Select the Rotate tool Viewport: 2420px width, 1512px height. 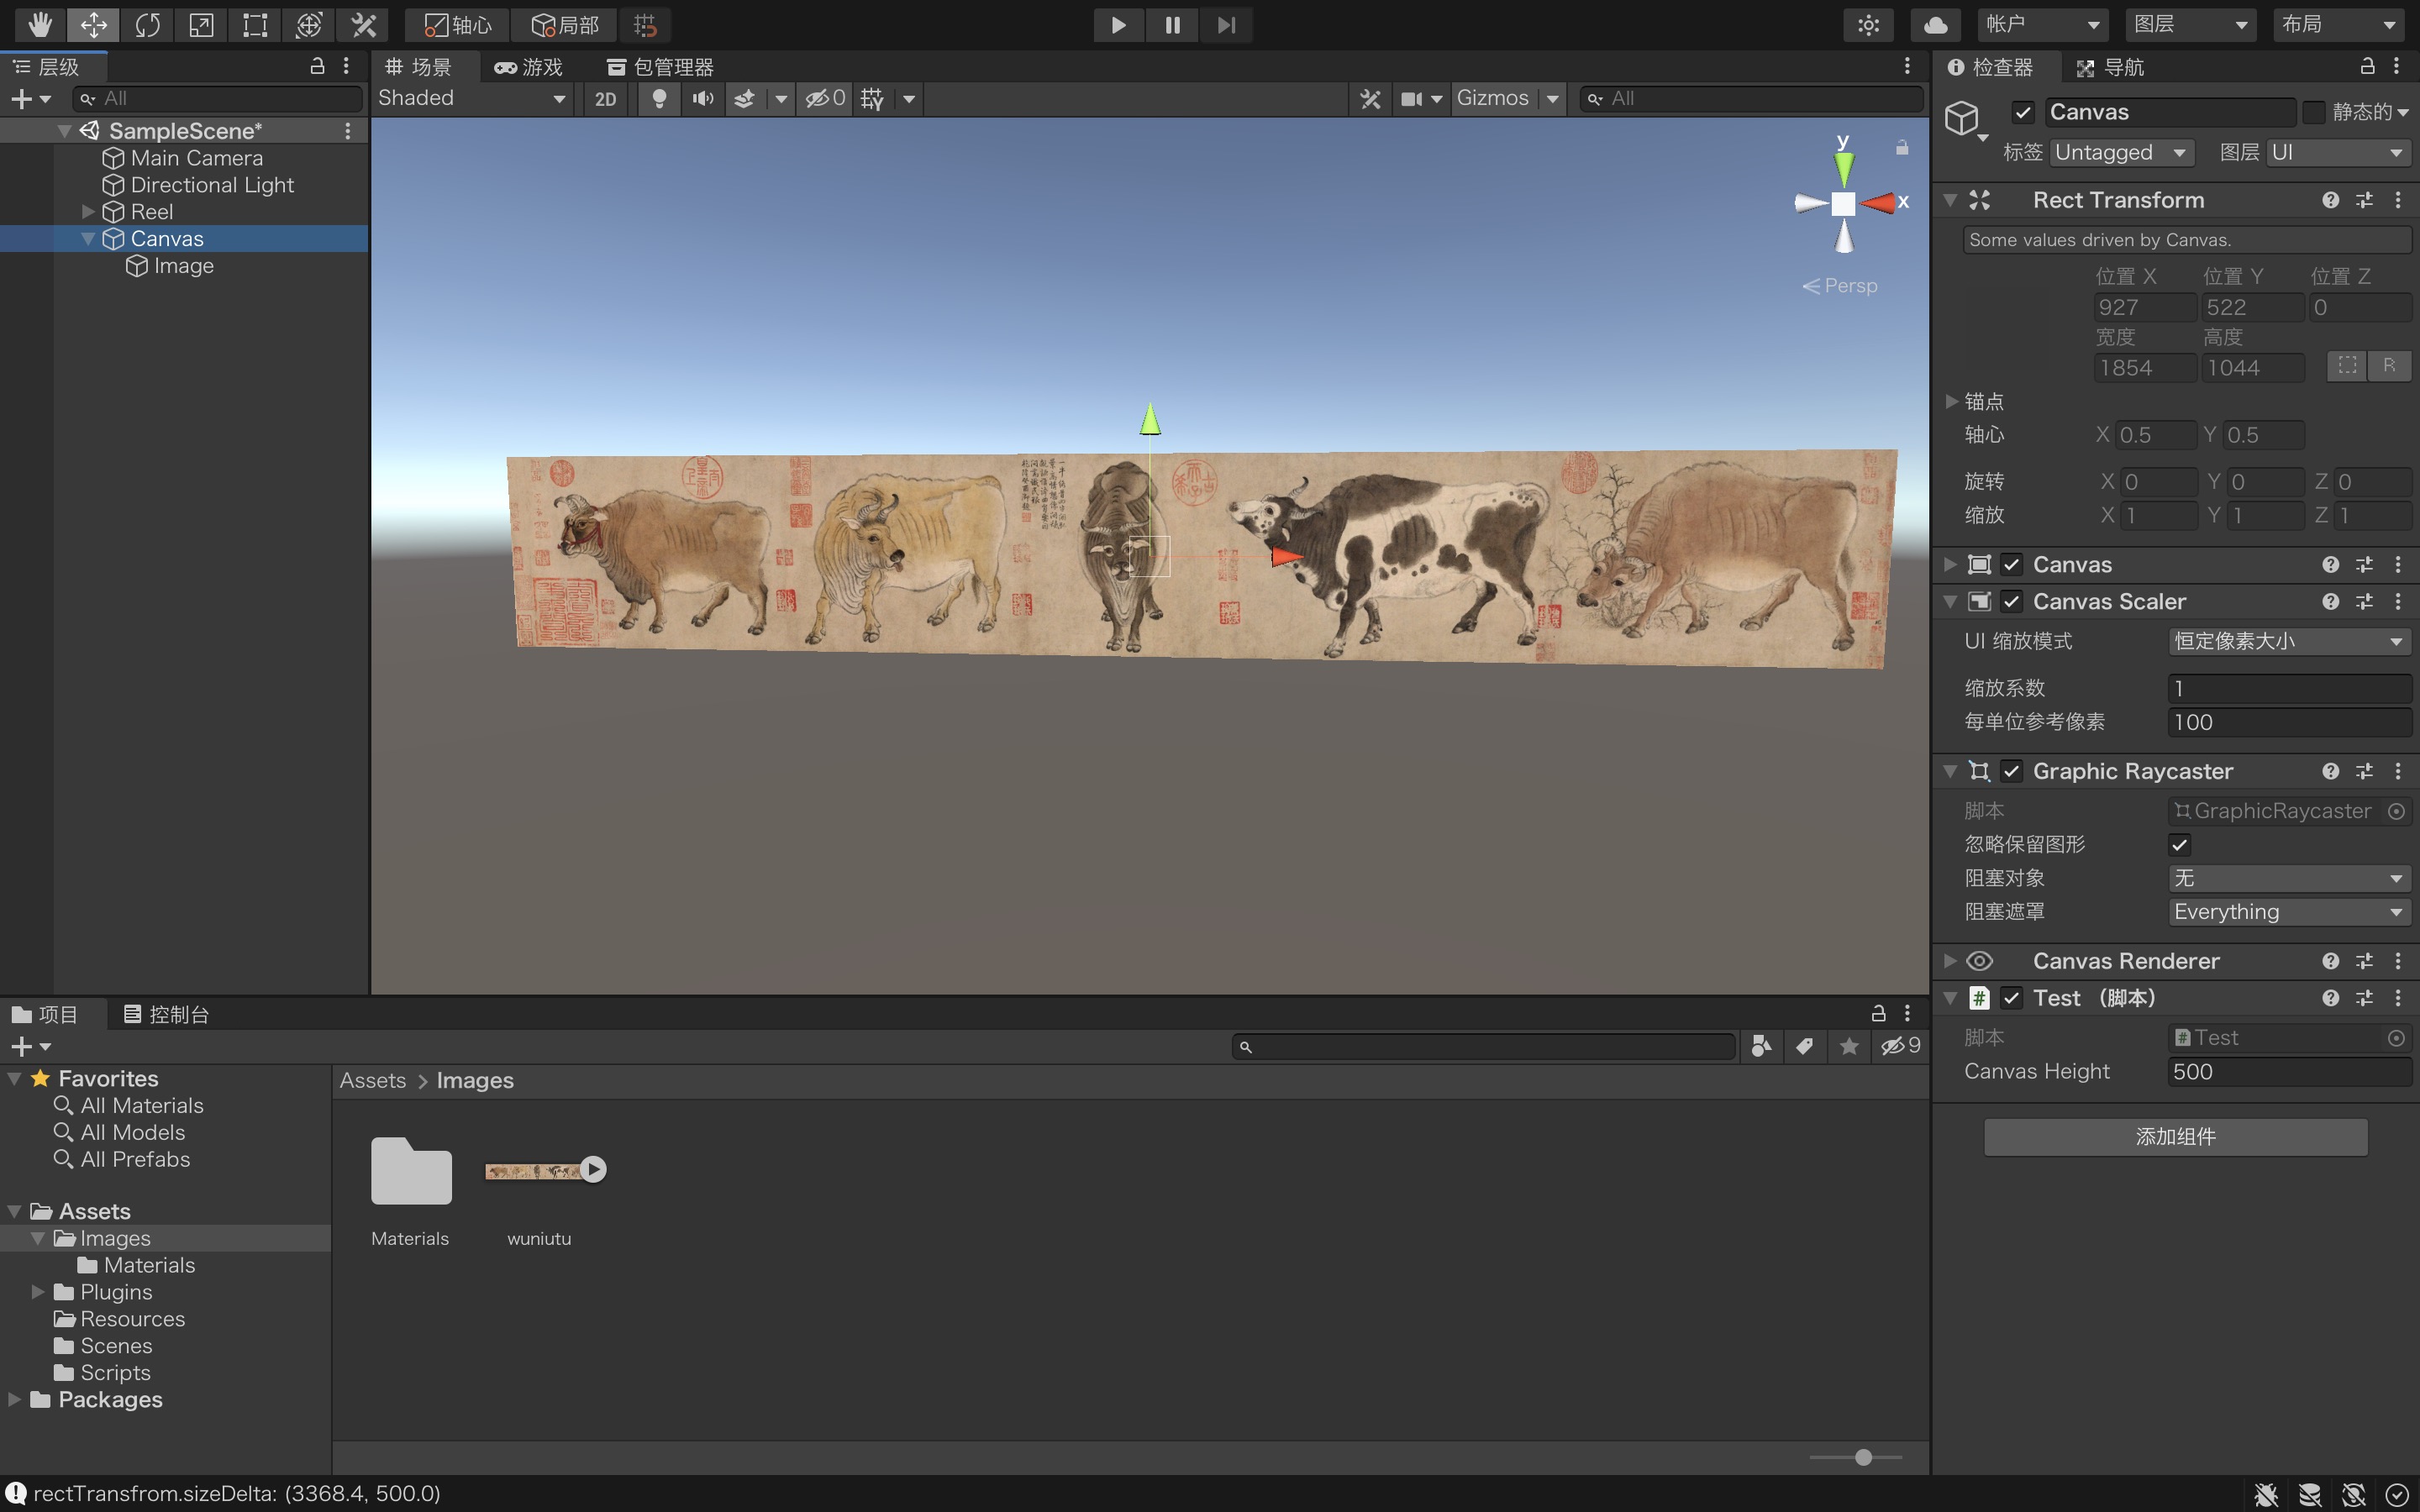coord(147,24)
